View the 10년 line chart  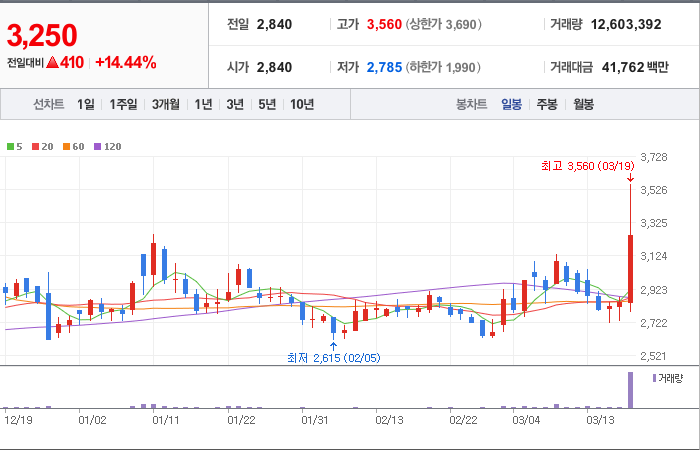click(x=302, y=104)
